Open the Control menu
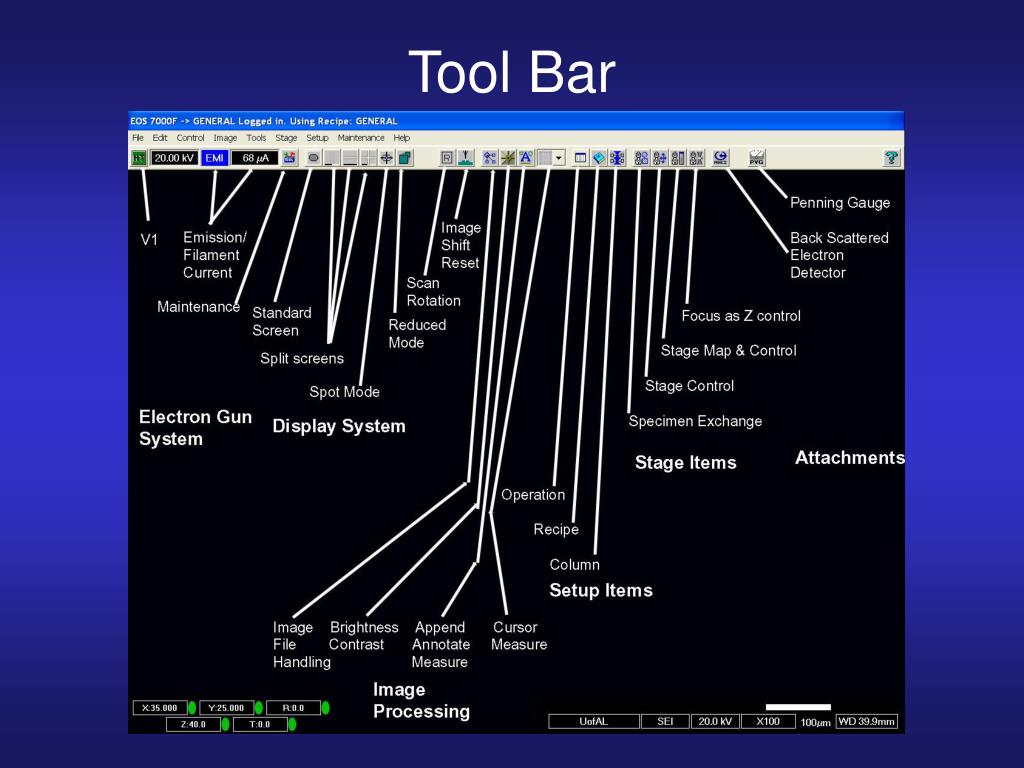Image resolution: width=1024 pixels, height=768 pixels. click(x=190, y=138)
